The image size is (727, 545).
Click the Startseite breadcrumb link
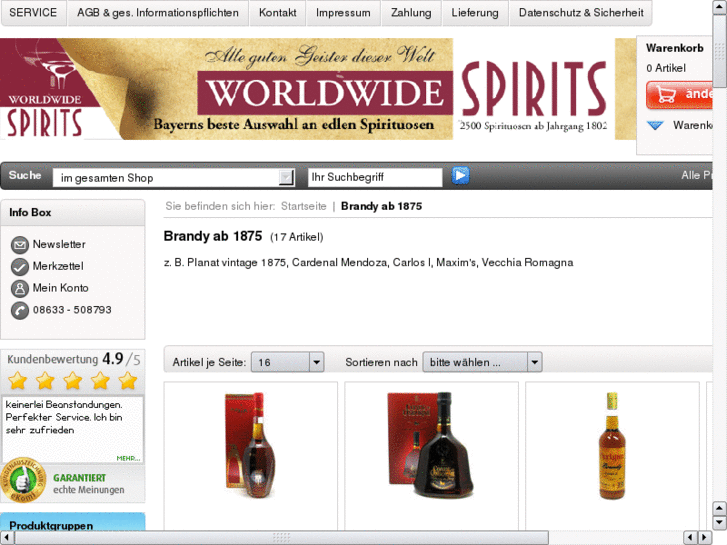(x=303, y=206)
